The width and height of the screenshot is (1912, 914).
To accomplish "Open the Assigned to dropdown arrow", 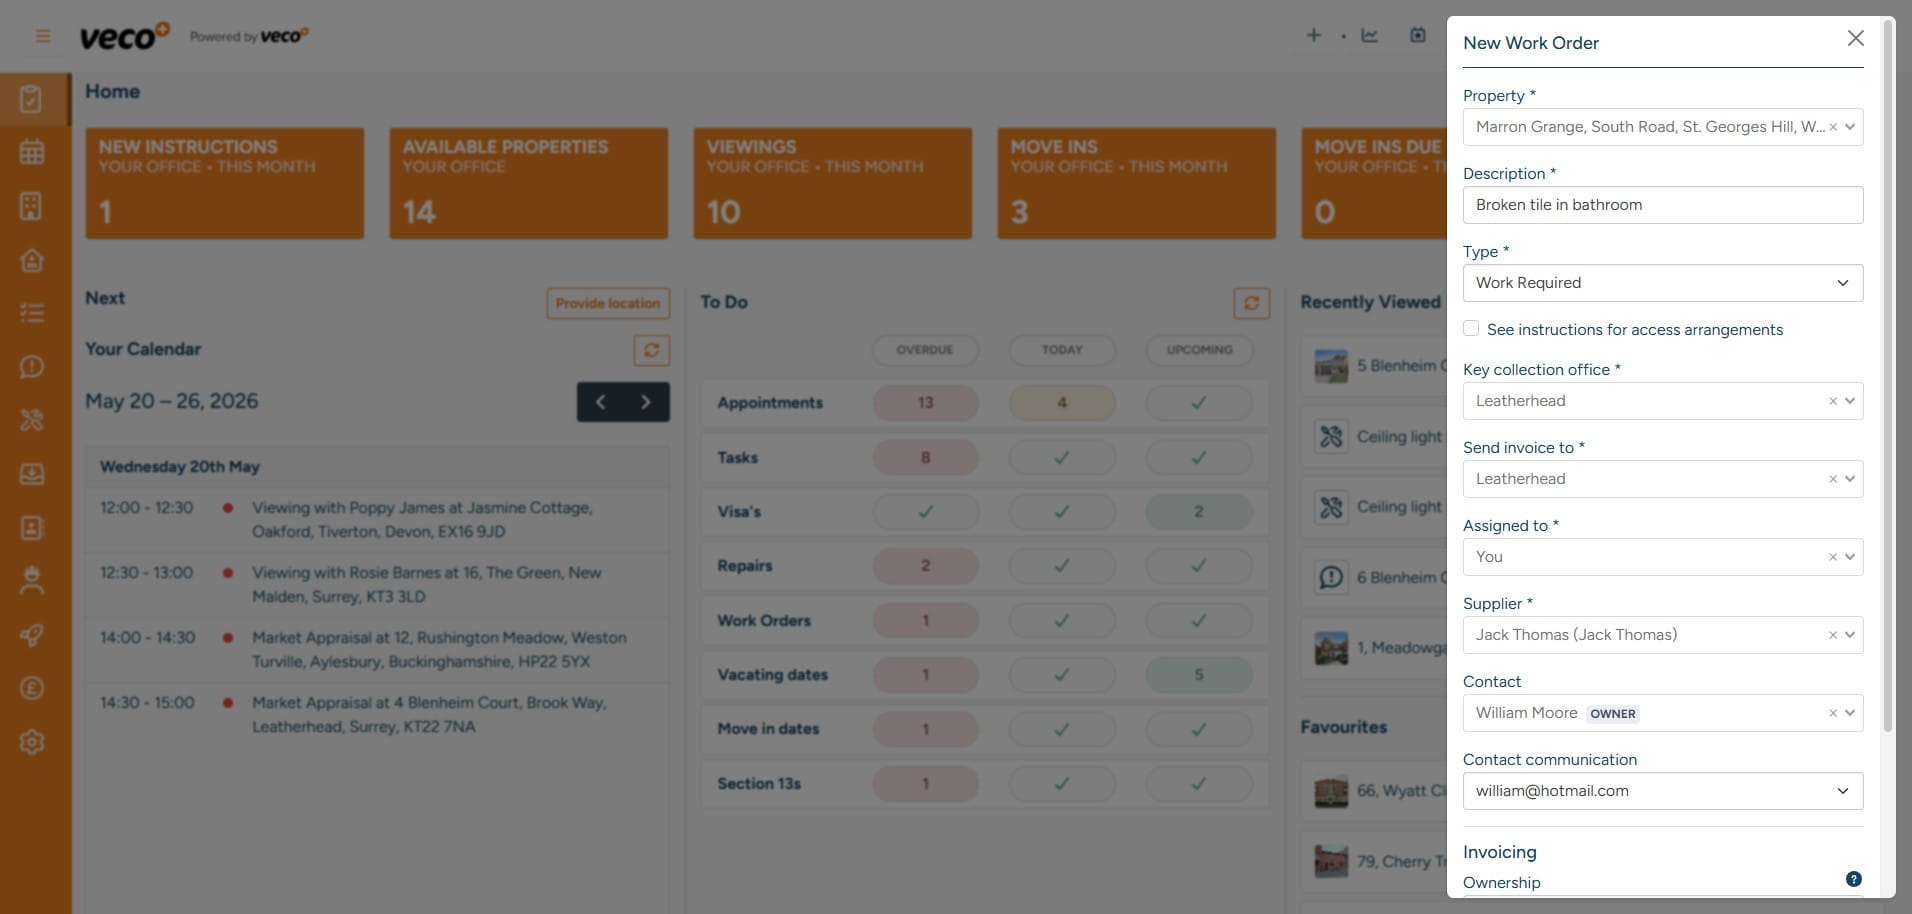I will [1850, 557].
